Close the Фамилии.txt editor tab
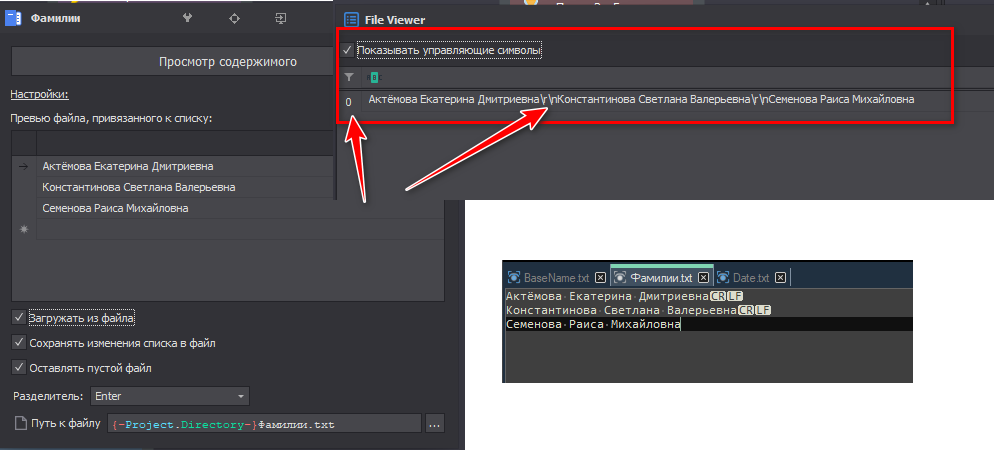Screen dimensions: 994x450 (x=703, y=278)
